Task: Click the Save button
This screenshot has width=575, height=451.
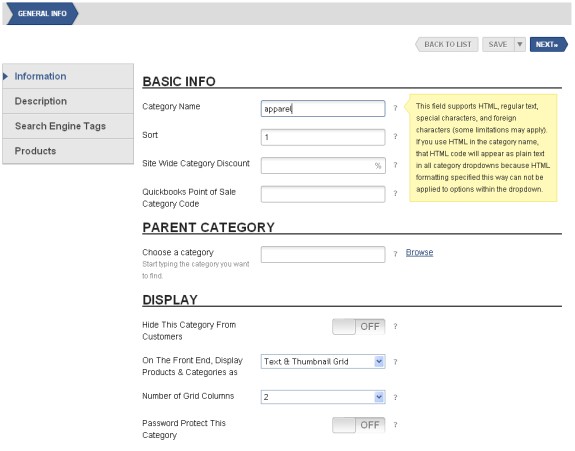Action: (498, 44)
